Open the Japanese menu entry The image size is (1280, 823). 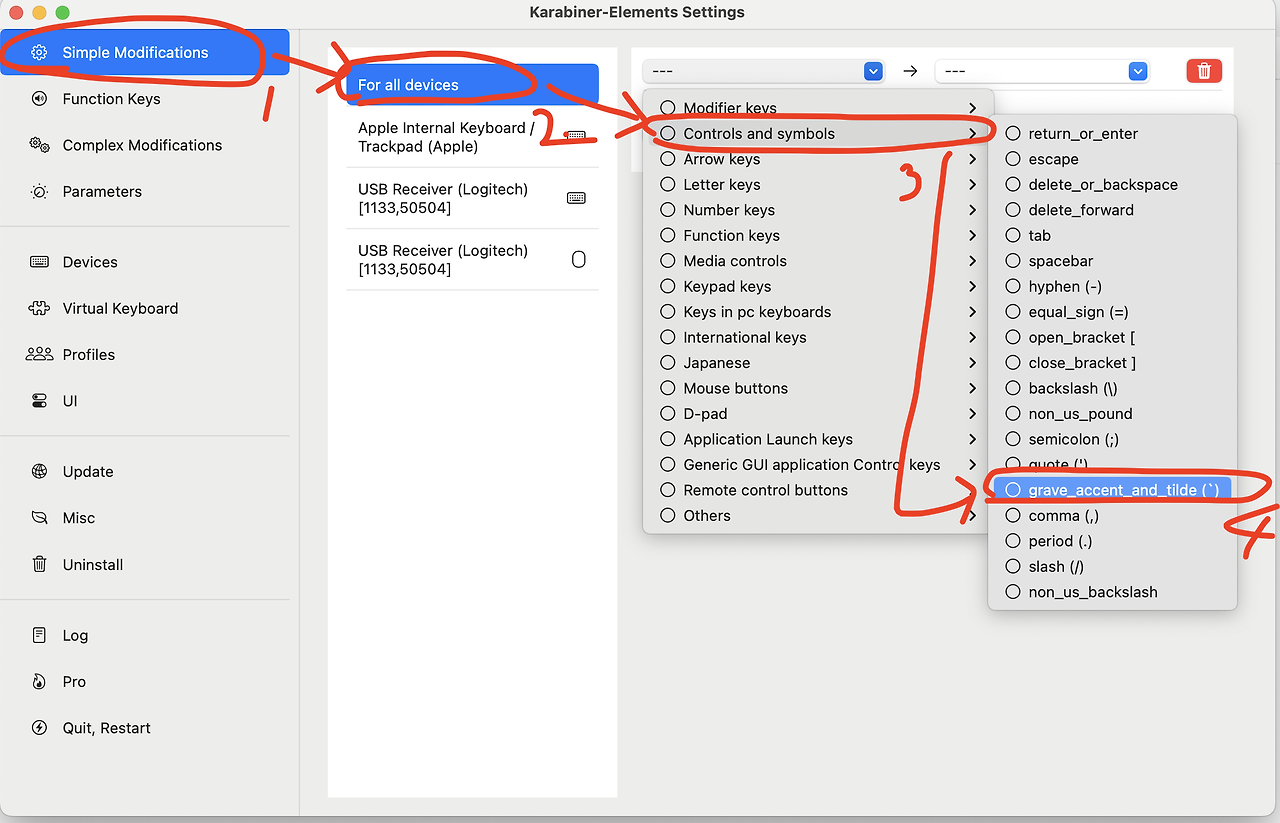(x=818, y=363)
